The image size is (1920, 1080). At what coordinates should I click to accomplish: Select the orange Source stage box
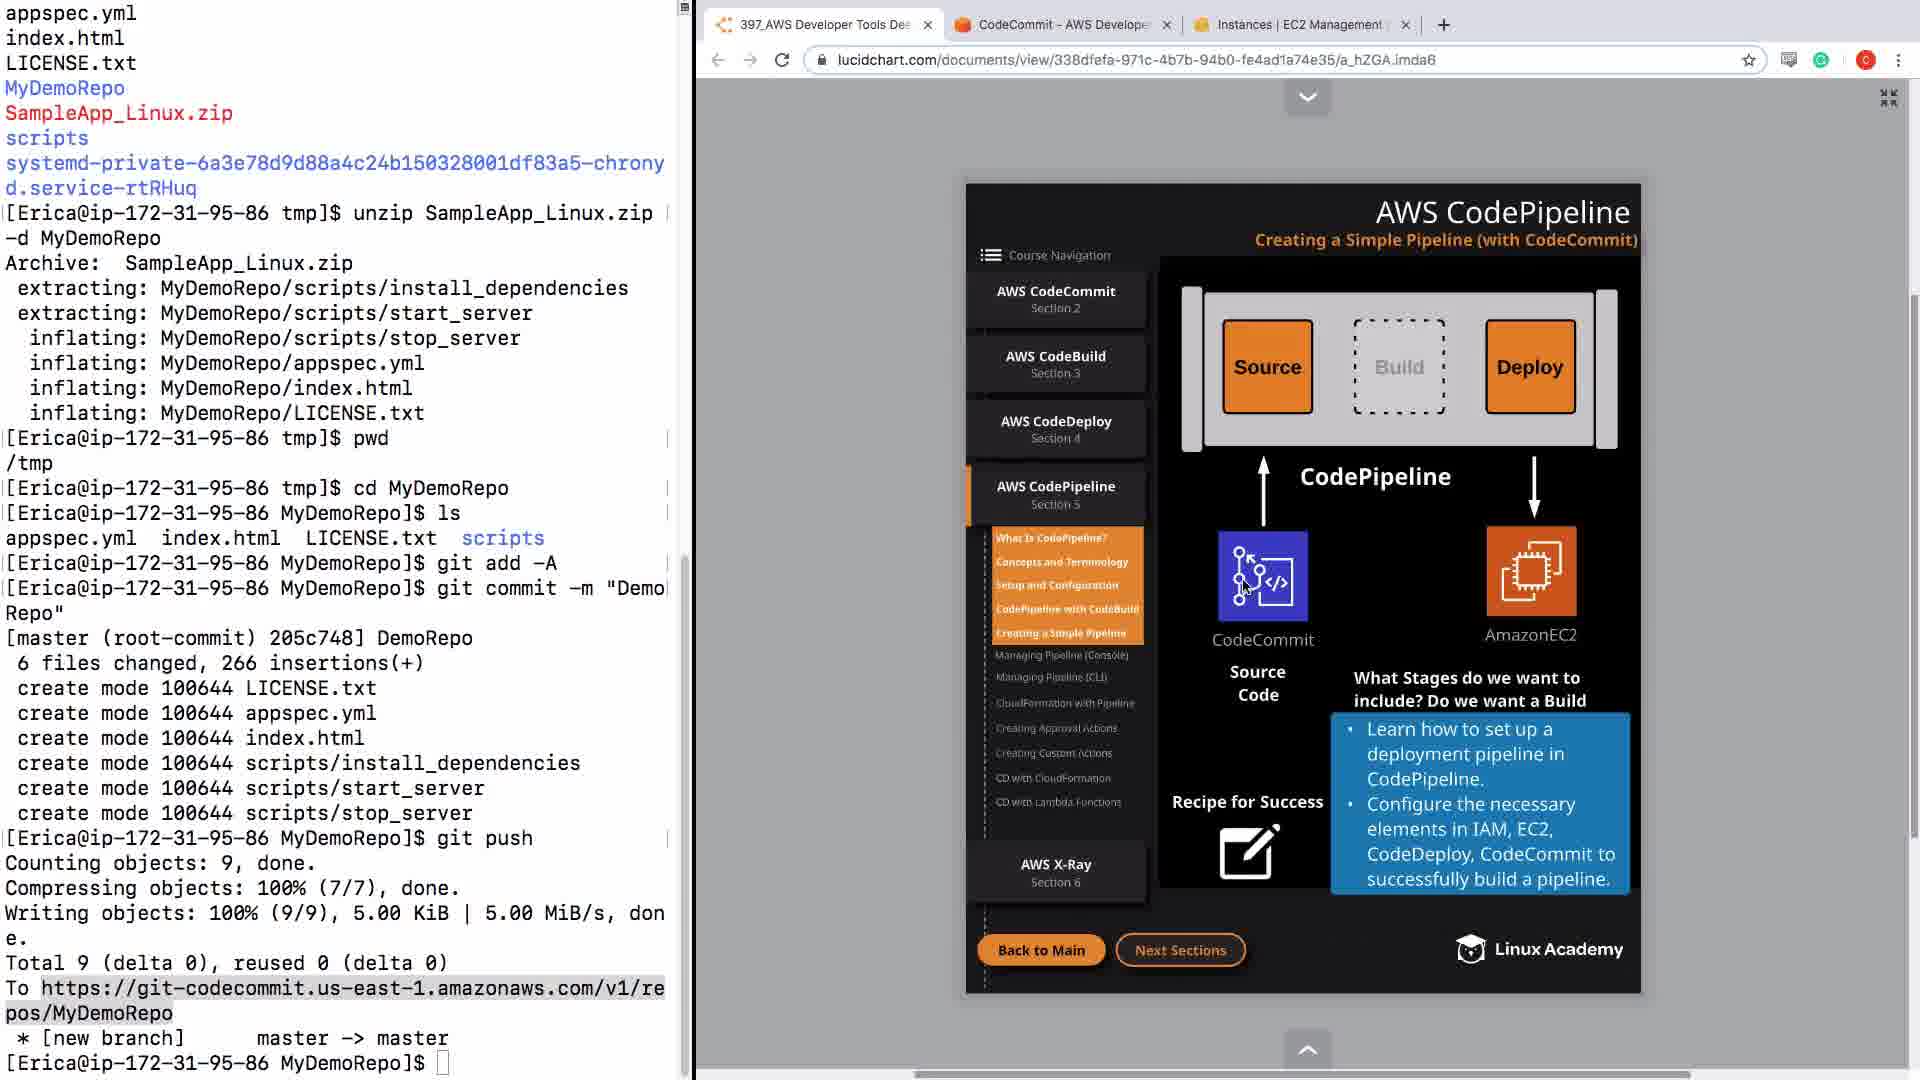click(1267, 367)
